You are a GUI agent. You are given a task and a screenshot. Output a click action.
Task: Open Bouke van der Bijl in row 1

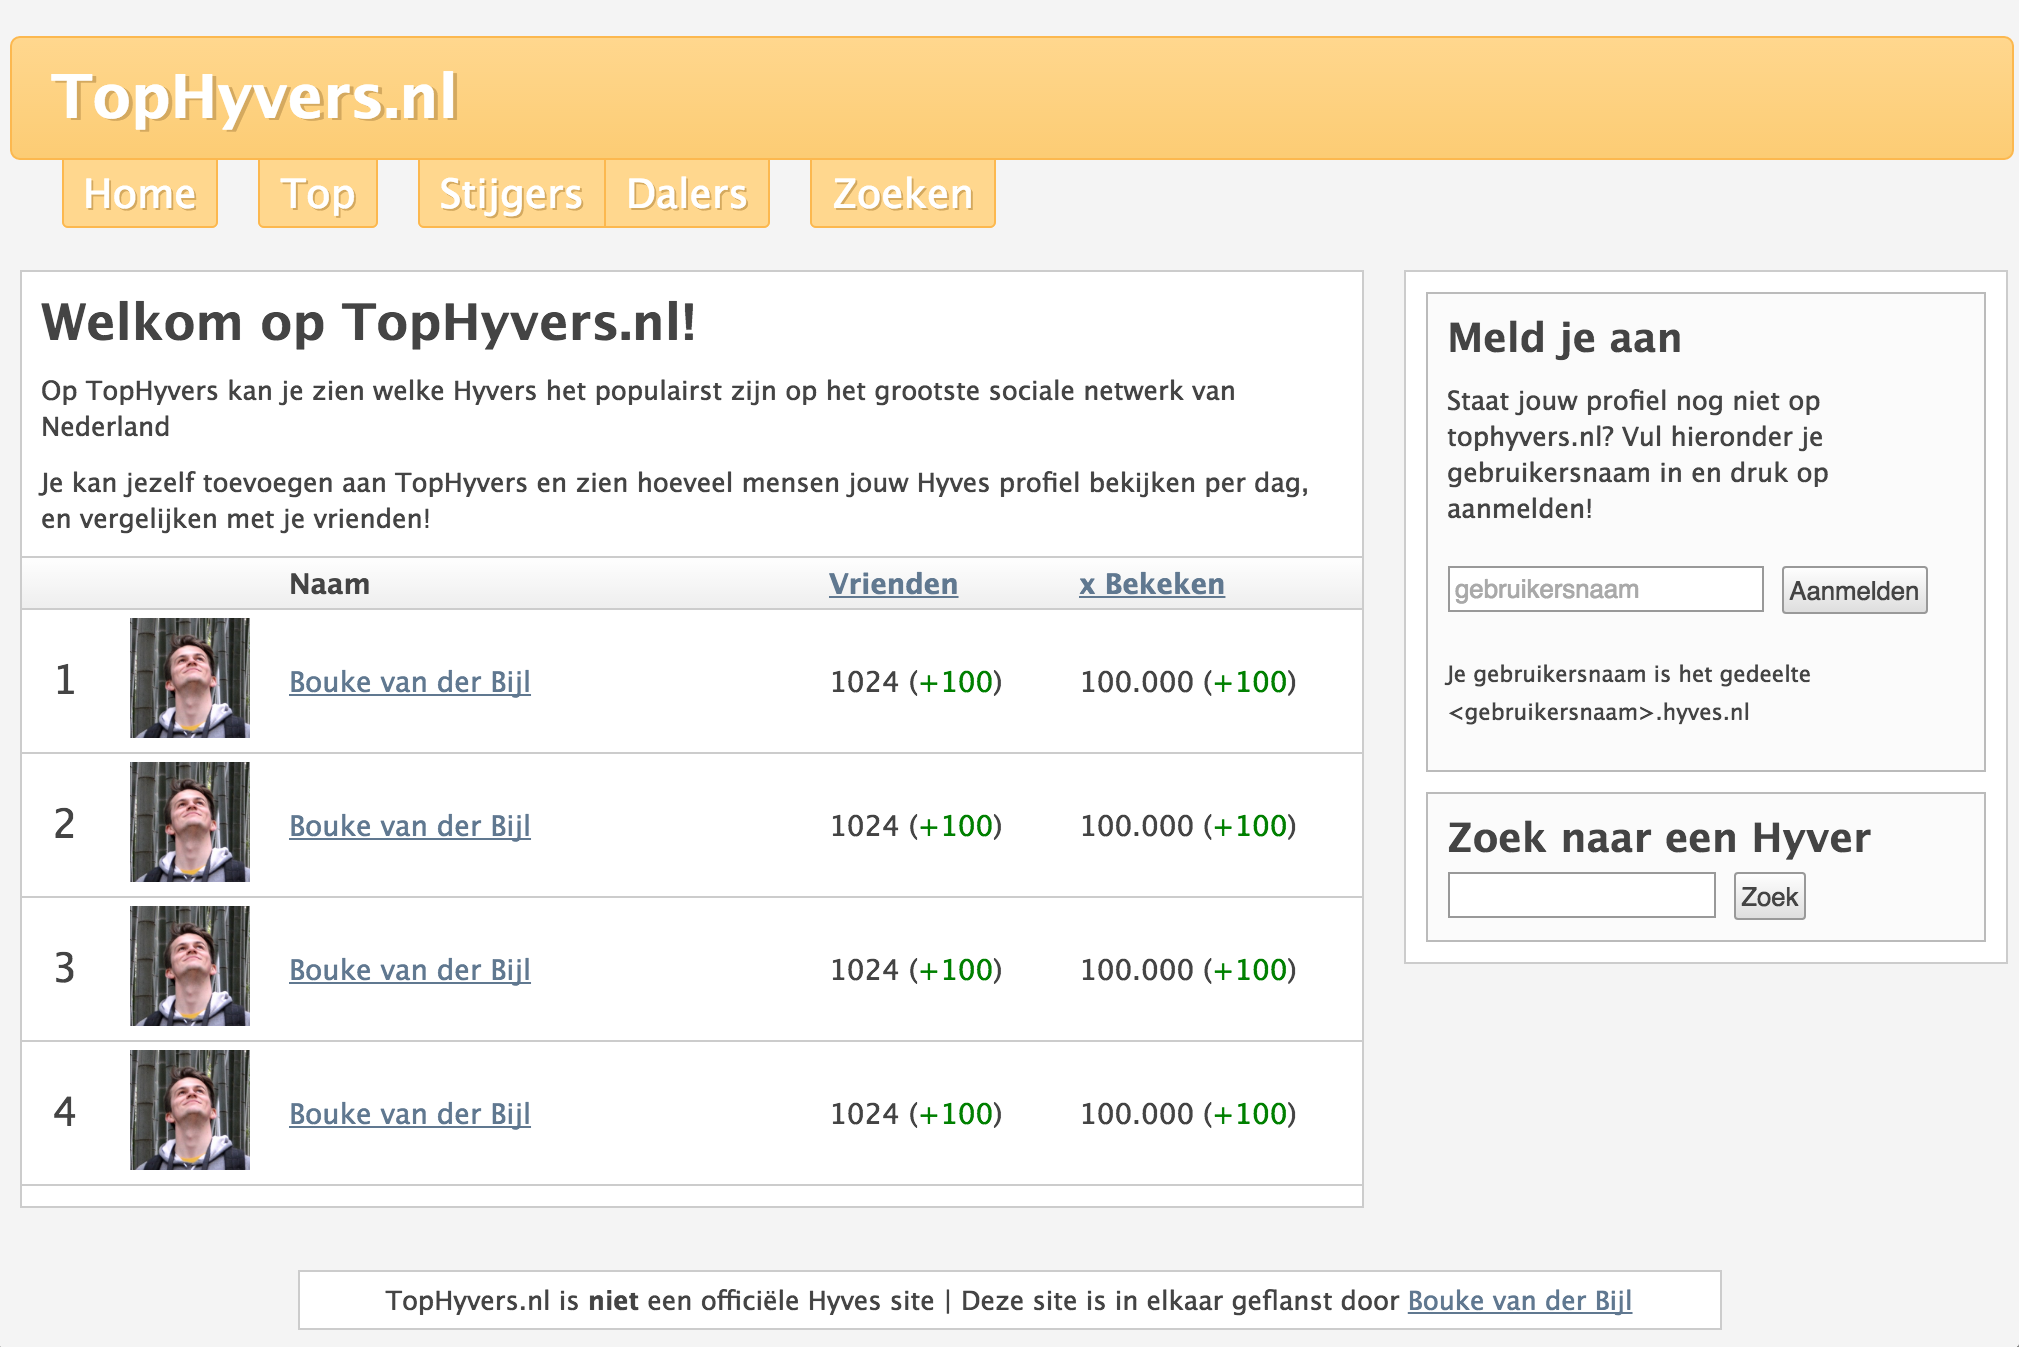[410, 682]
